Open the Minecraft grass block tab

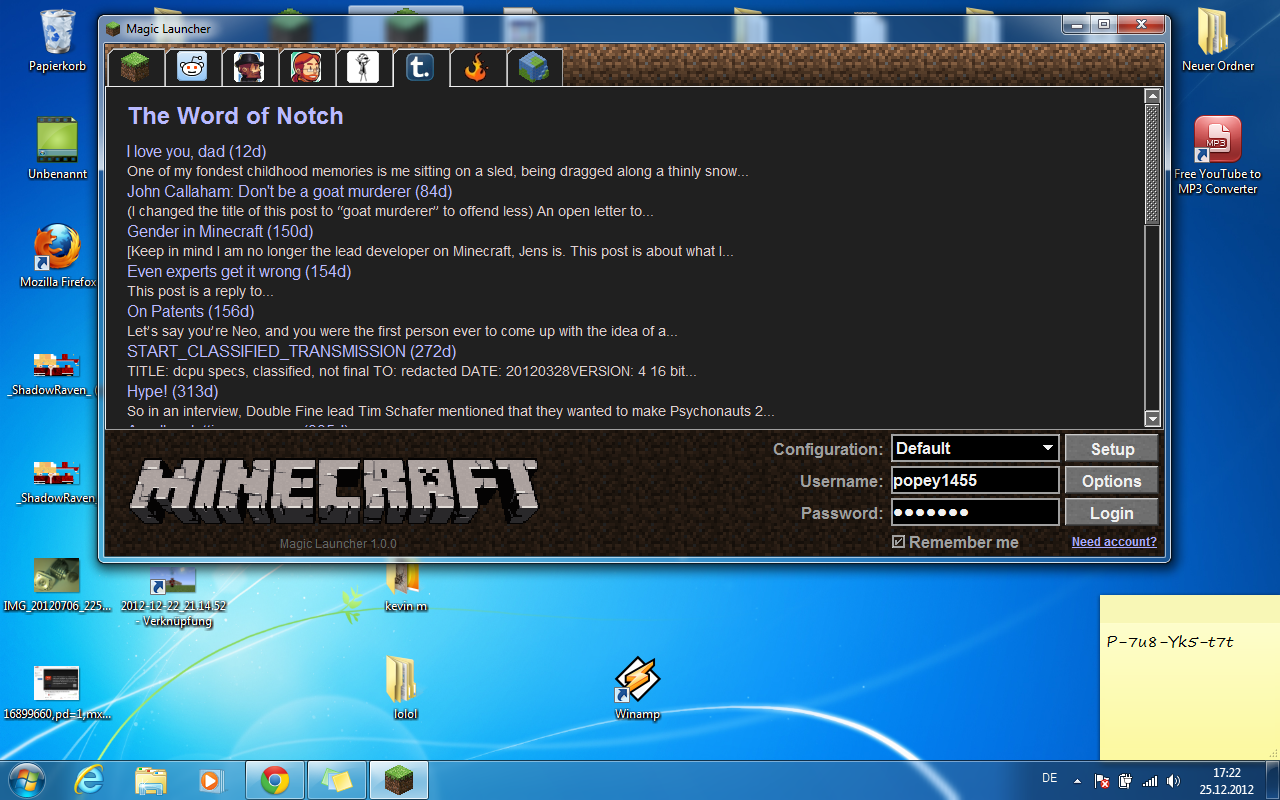135,67
